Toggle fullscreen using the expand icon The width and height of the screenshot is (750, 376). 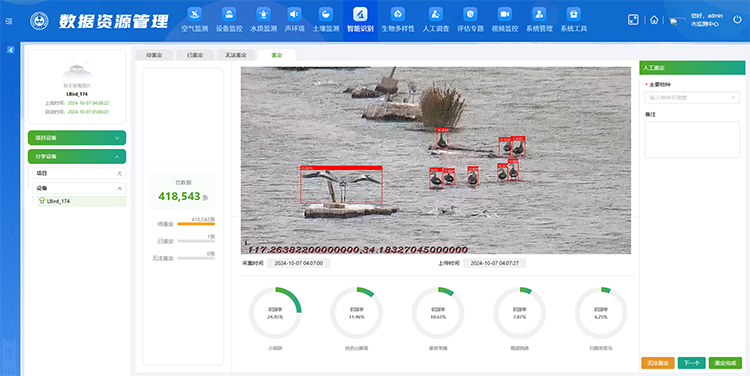(x=633, y=20)
